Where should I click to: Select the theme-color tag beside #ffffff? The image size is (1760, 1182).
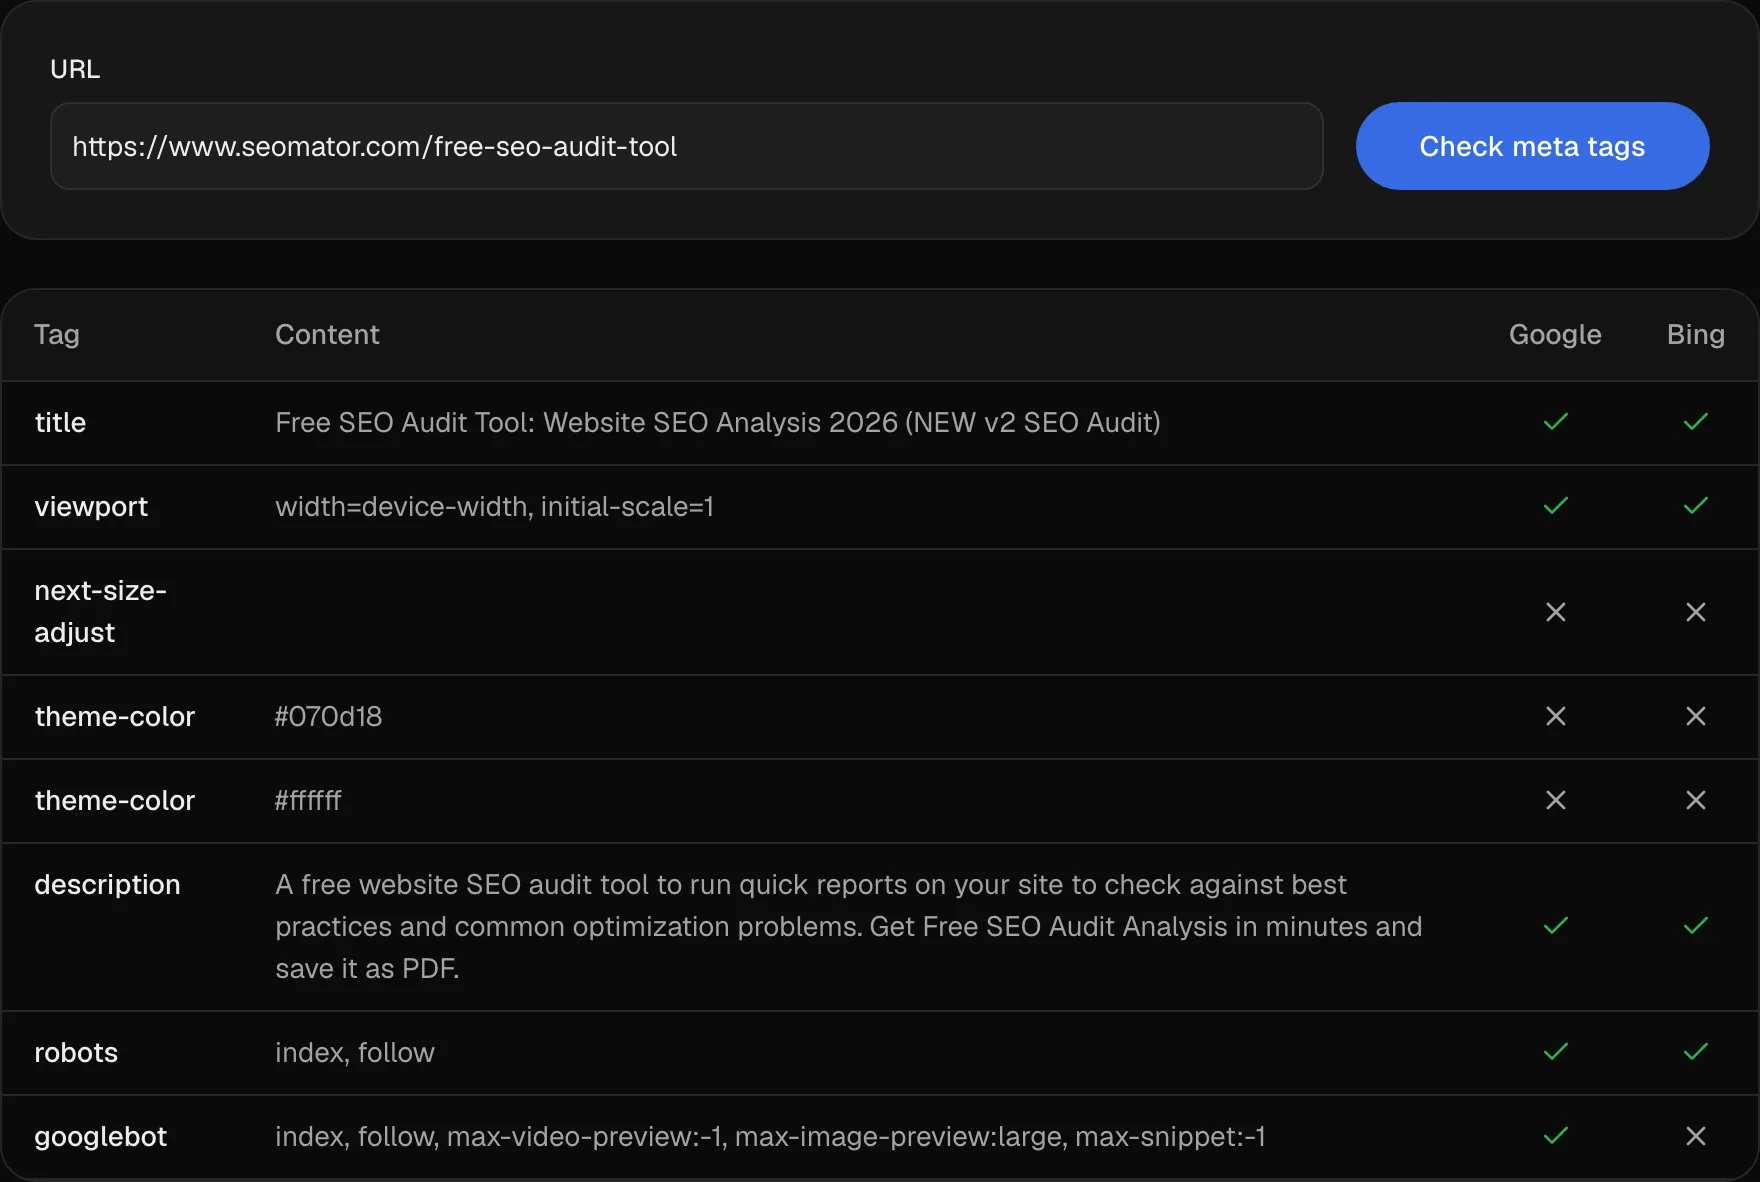(114, 801)
